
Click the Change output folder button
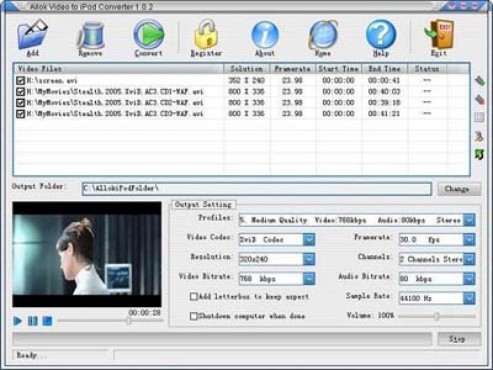tap(459, 189)
